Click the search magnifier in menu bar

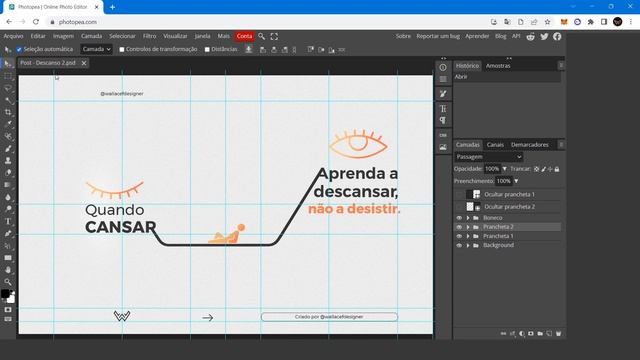point(261,36)
